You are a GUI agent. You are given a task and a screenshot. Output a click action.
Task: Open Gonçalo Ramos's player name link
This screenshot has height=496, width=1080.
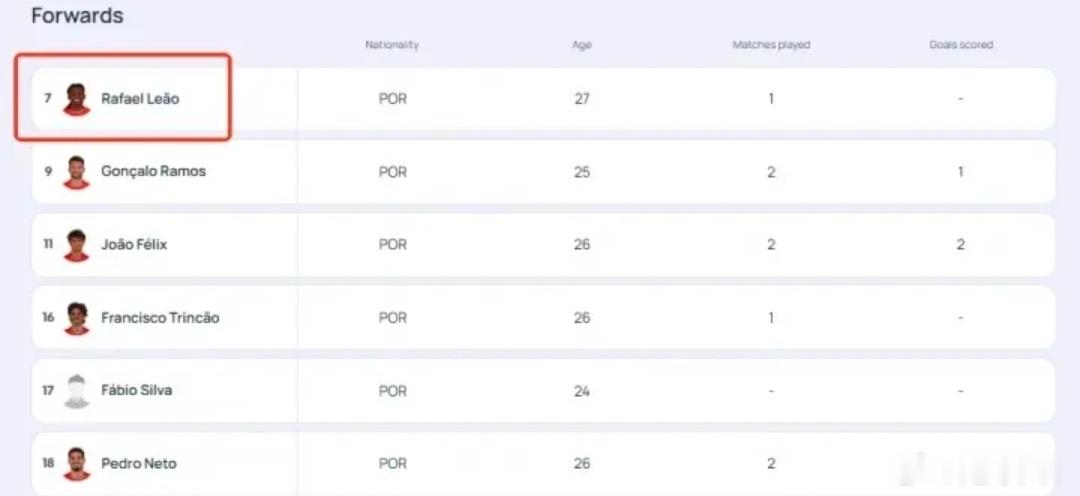(x=154, y=172)
